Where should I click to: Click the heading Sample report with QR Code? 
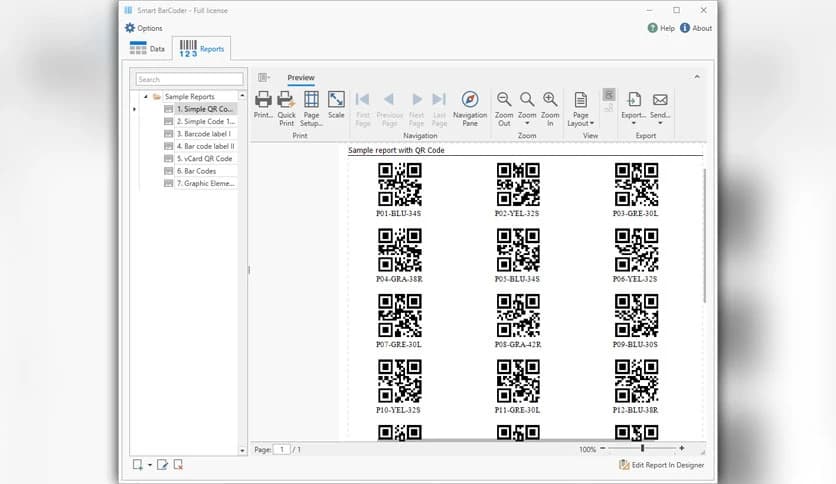click(x=396, y=150)
